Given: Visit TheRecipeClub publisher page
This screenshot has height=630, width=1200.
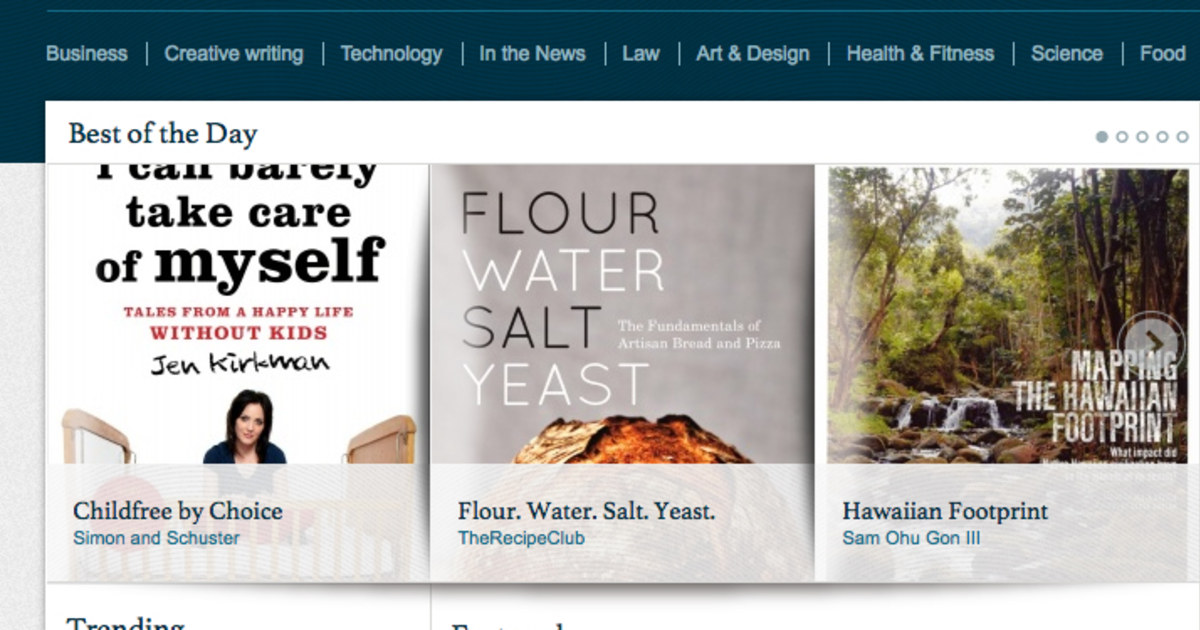Looking at the screenshot, I should coord(521,538).
